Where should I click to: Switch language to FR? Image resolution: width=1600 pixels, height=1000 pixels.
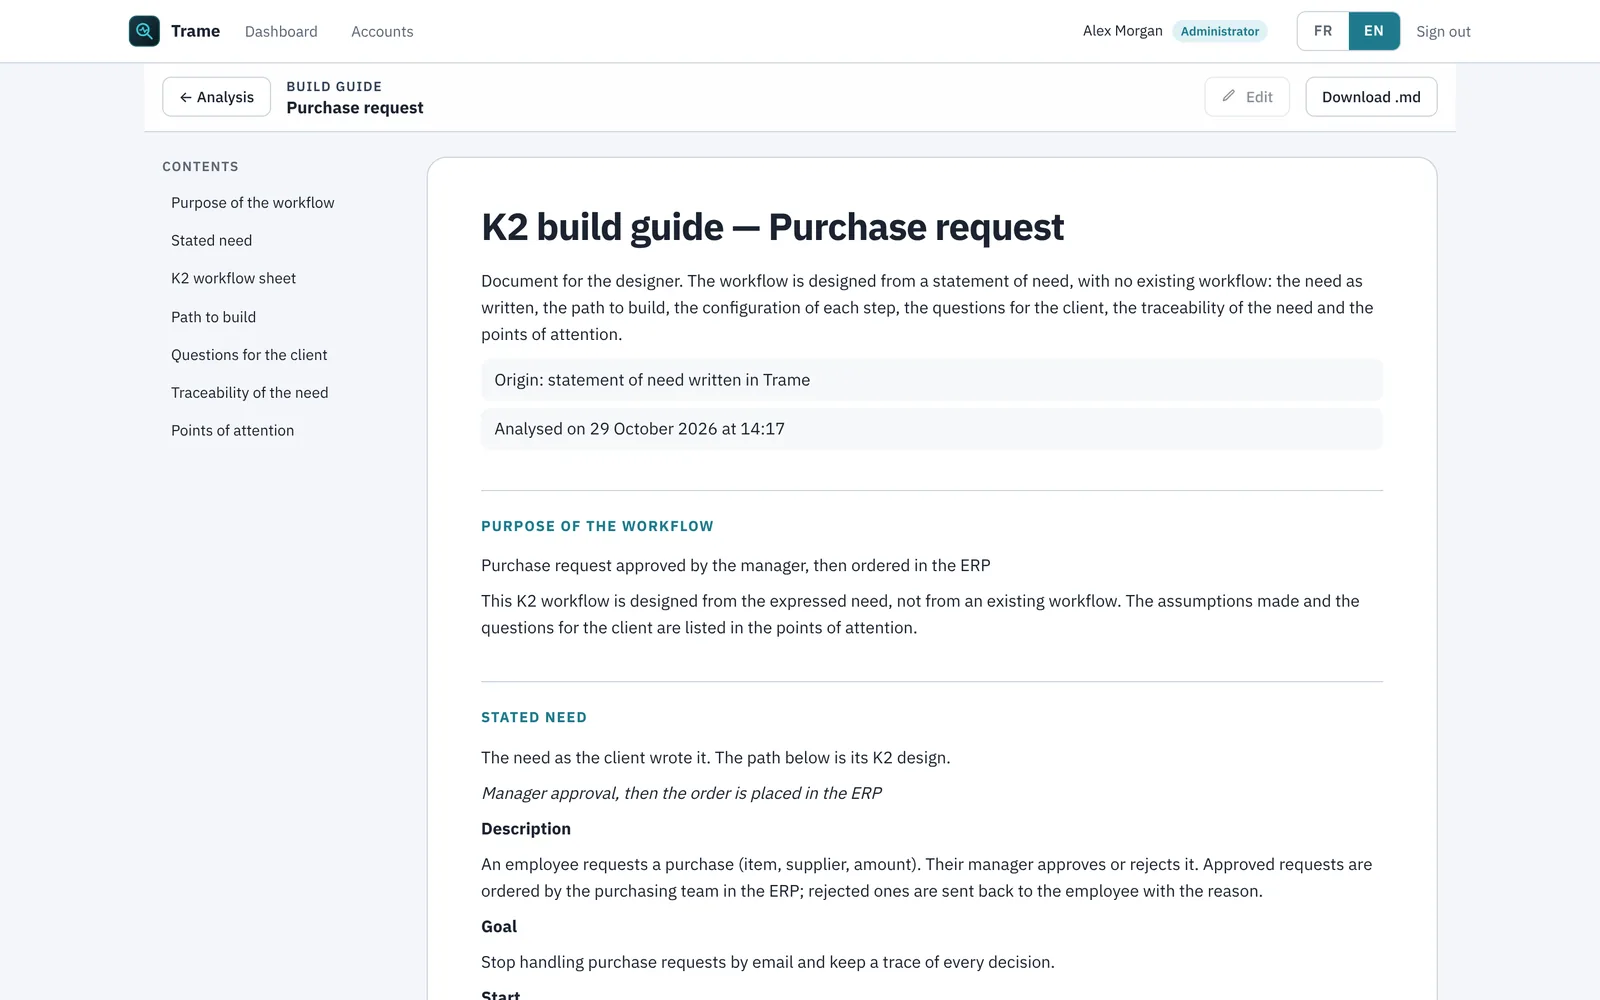coord(1323,31)
